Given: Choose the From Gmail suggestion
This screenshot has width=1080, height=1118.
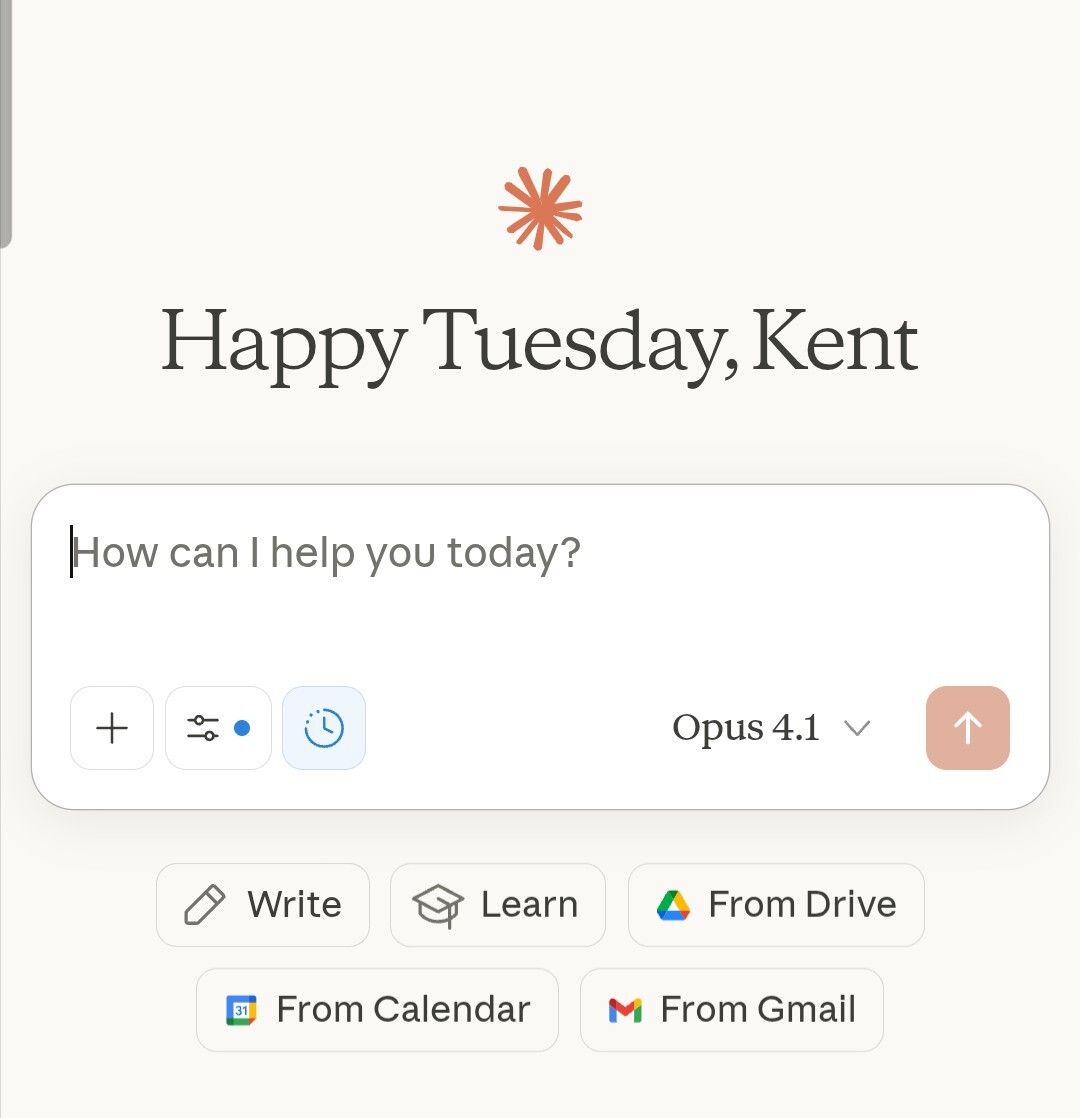Looking at the screenshot, I should coord(732,1010).
